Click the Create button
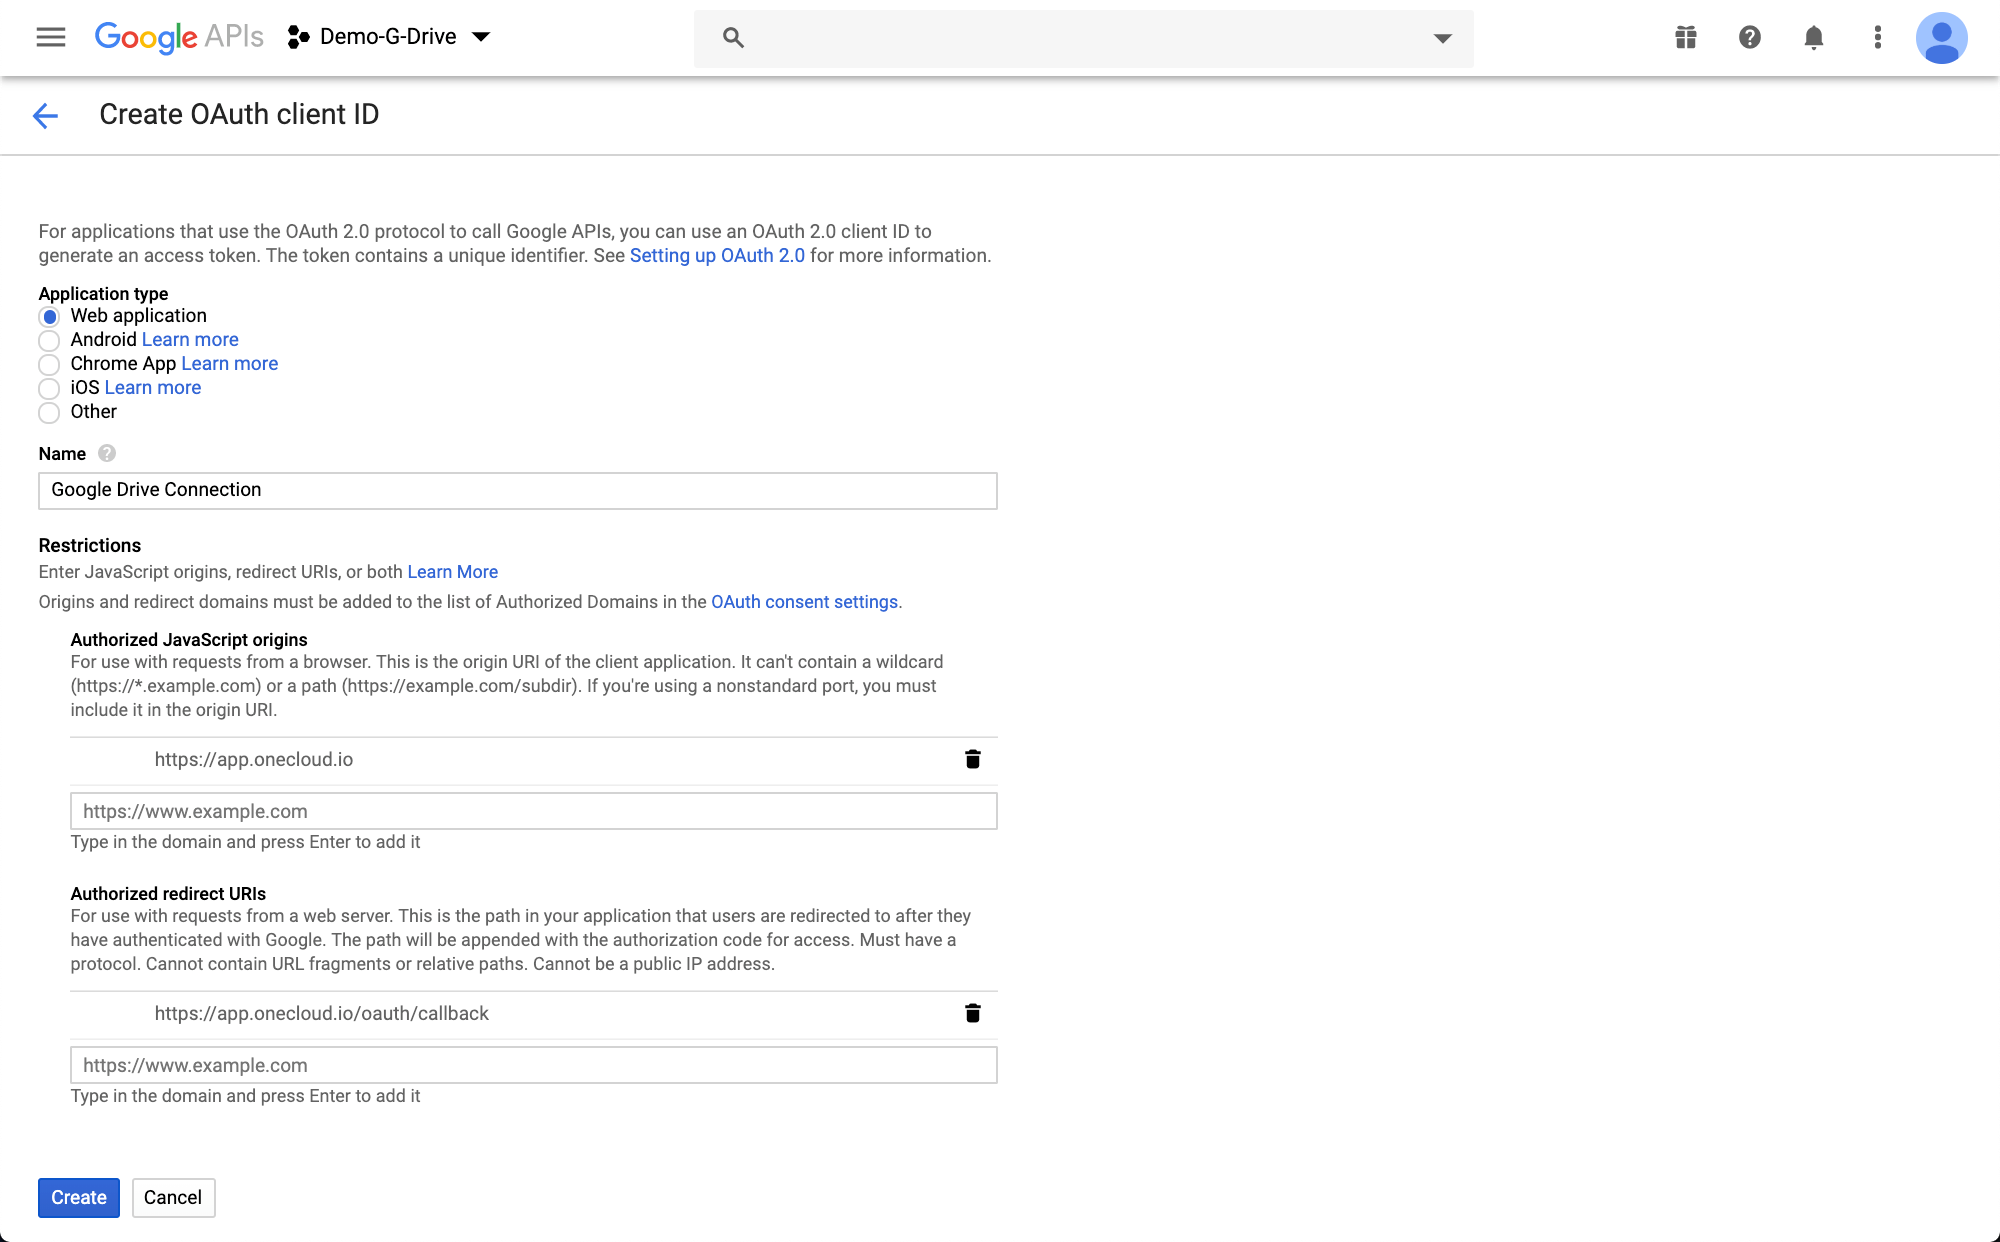2000x1242 pixels. pyautogui.click(x=78, y=1197)
